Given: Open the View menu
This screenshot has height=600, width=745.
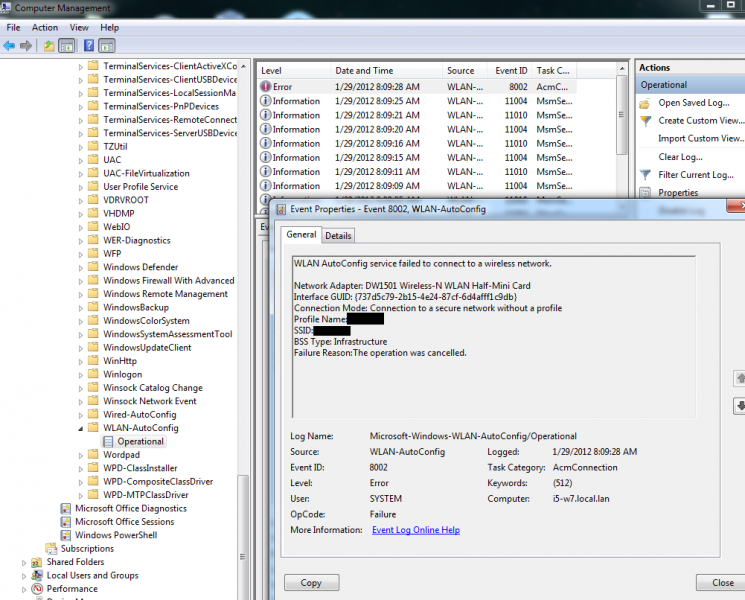Looking at the screenshot, I should (x=79, y=28).
